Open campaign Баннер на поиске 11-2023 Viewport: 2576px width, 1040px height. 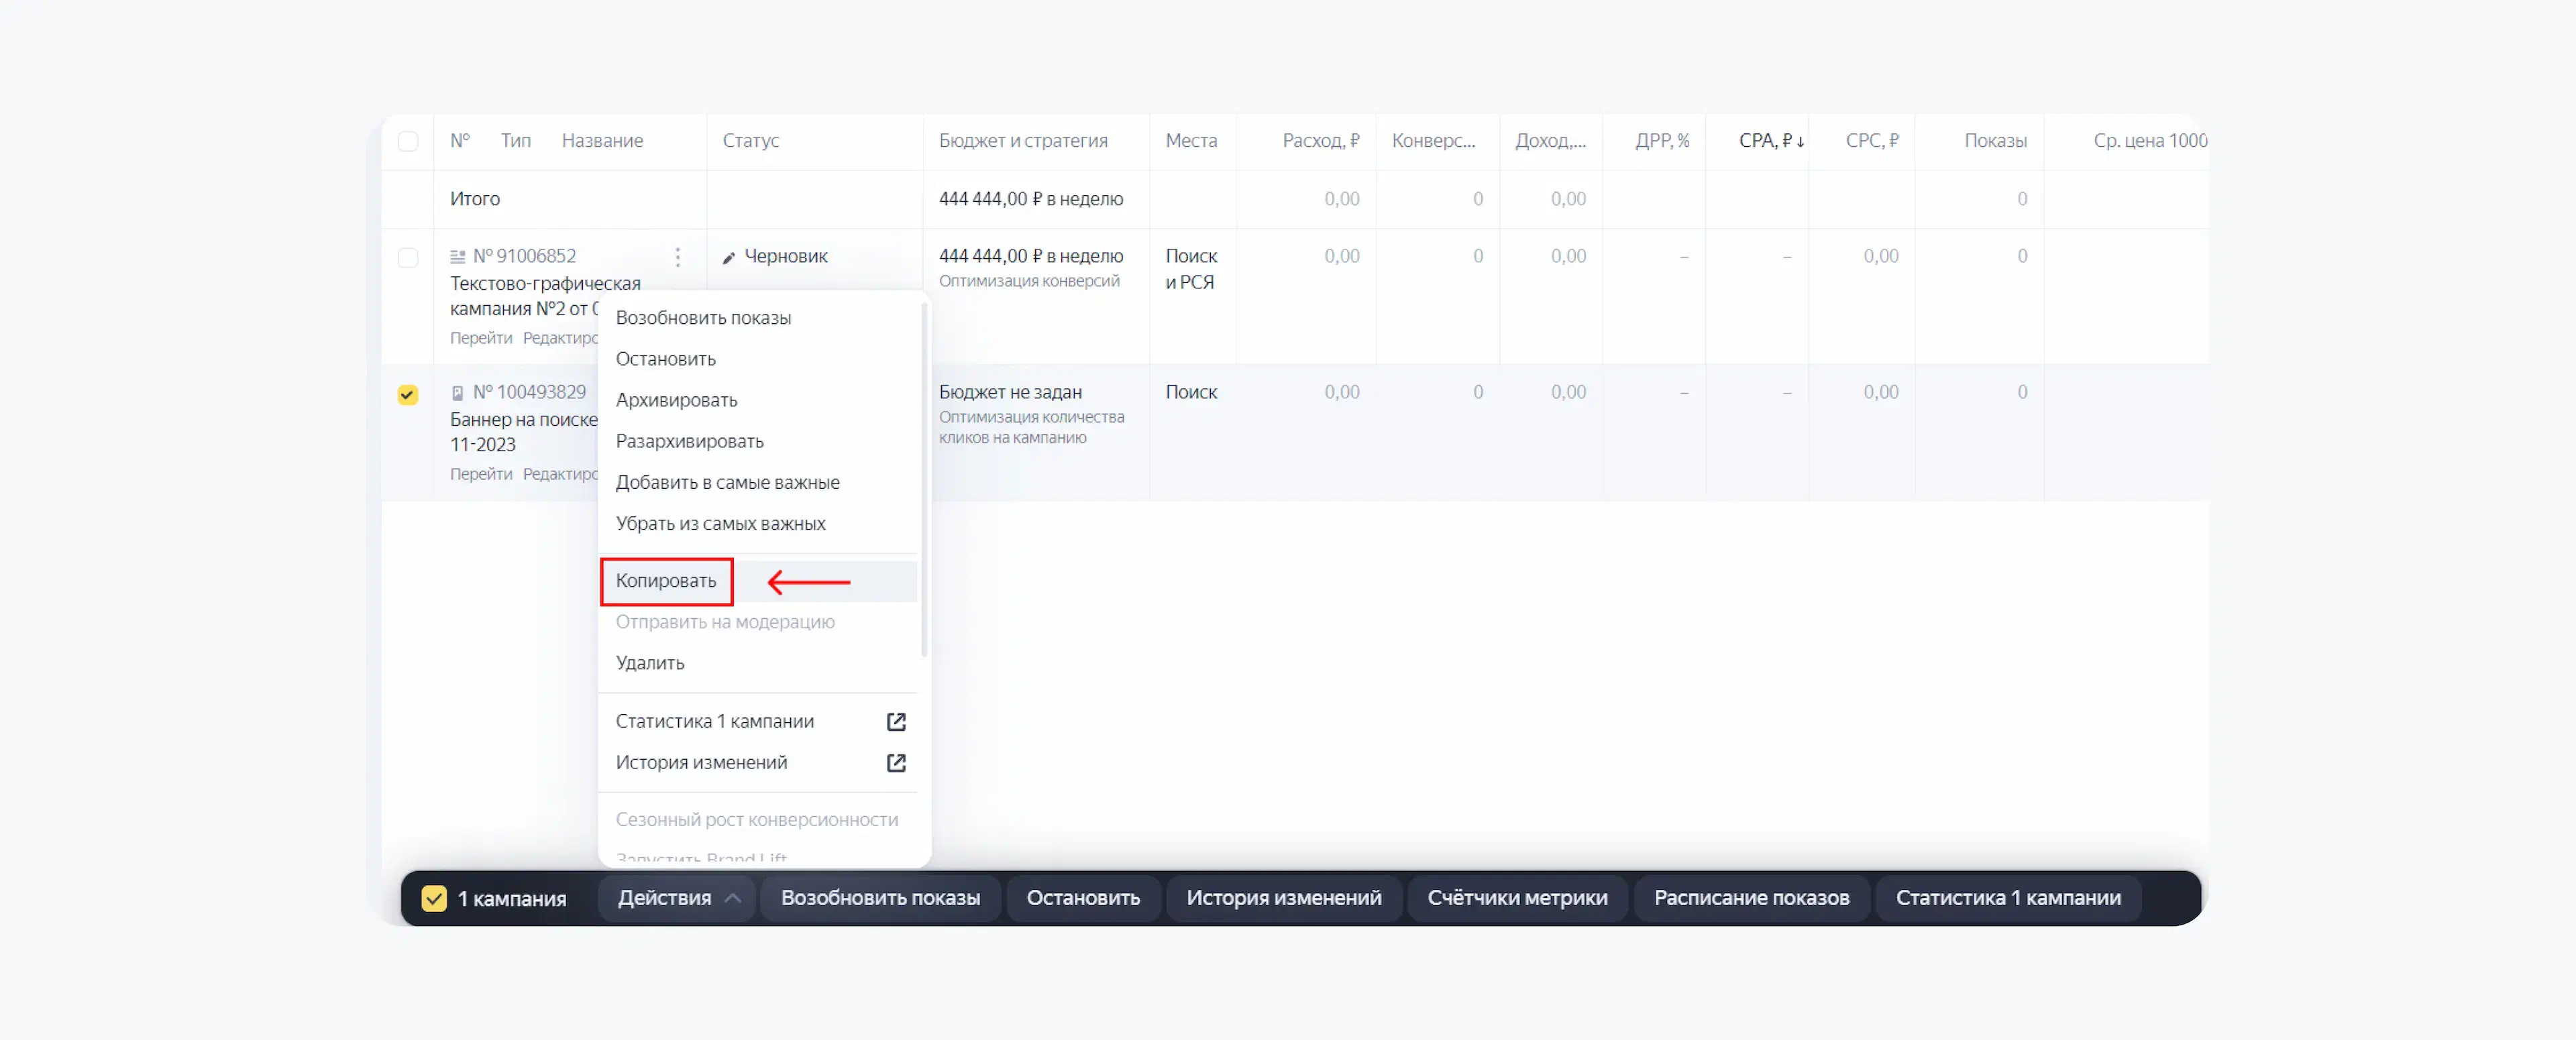pos(524,433)
